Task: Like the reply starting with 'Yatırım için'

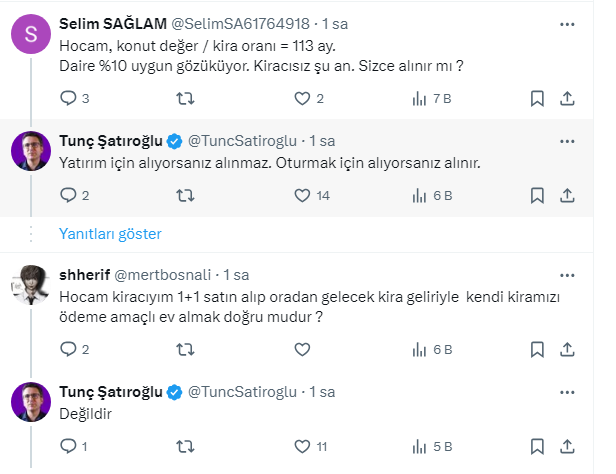Action: click(303, 196)
